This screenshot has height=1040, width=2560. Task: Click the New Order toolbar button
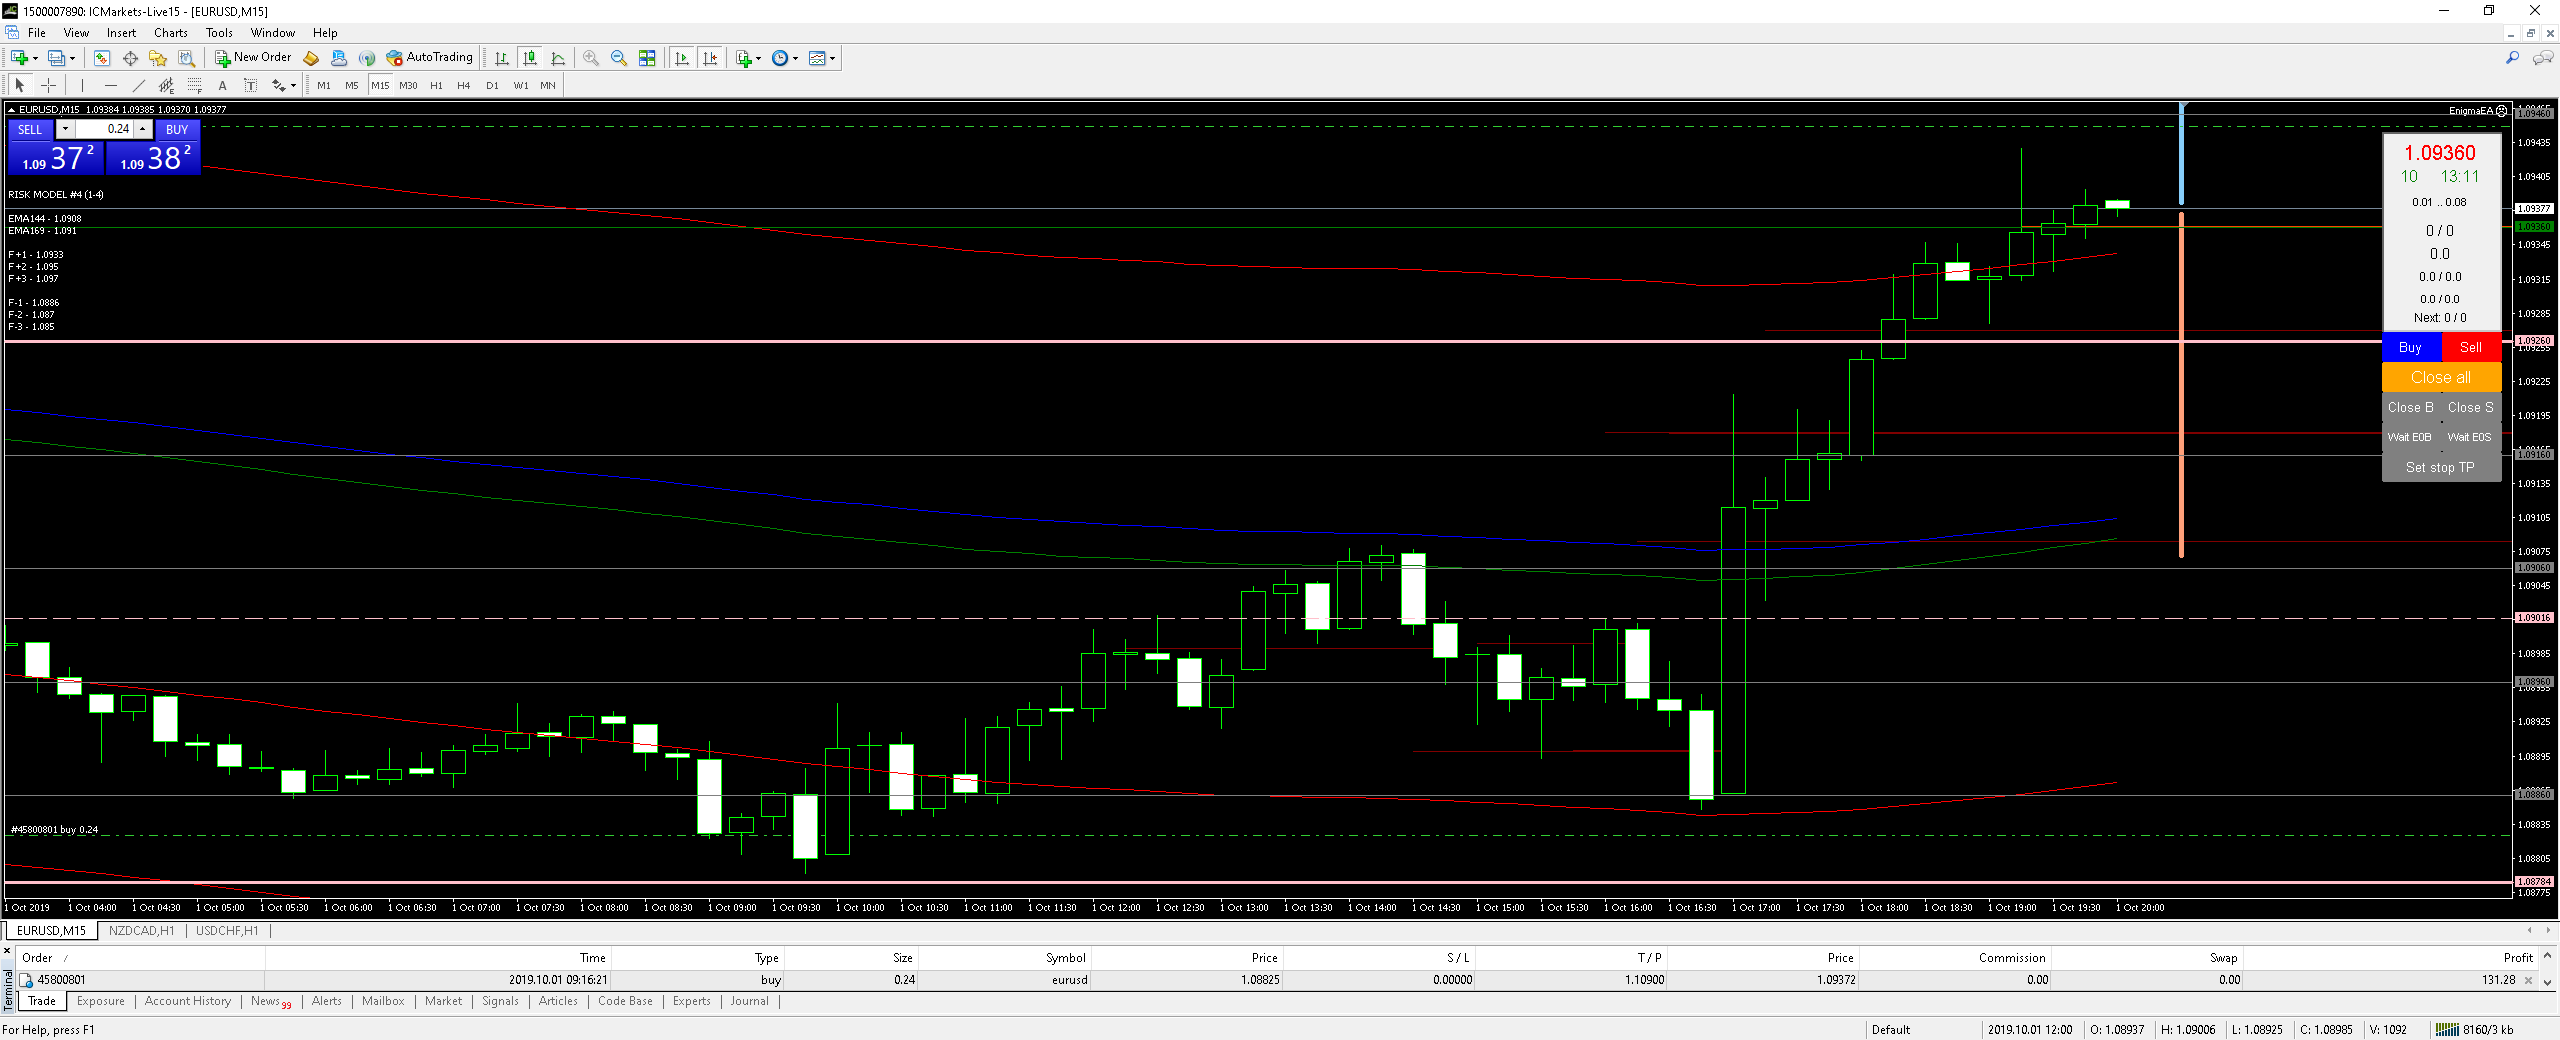pos(253,58)
